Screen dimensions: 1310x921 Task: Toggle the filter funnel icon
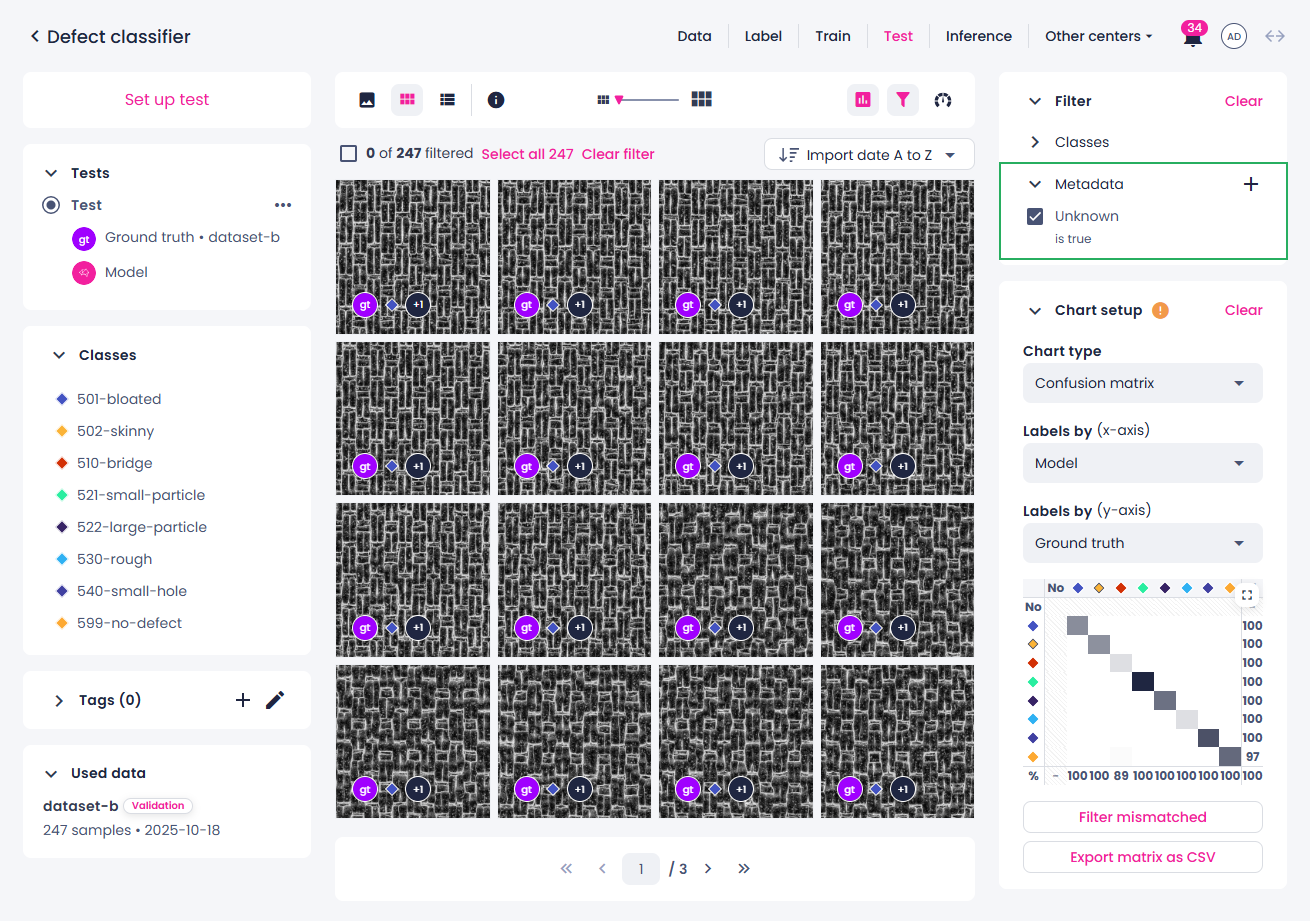[903, 100]
